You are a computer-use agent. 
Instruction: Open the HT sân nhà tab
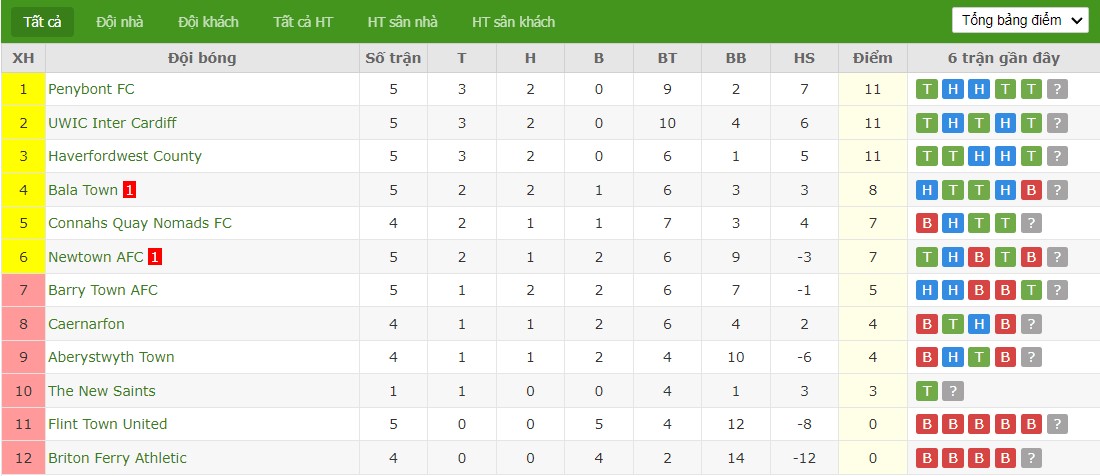[403, 22]
